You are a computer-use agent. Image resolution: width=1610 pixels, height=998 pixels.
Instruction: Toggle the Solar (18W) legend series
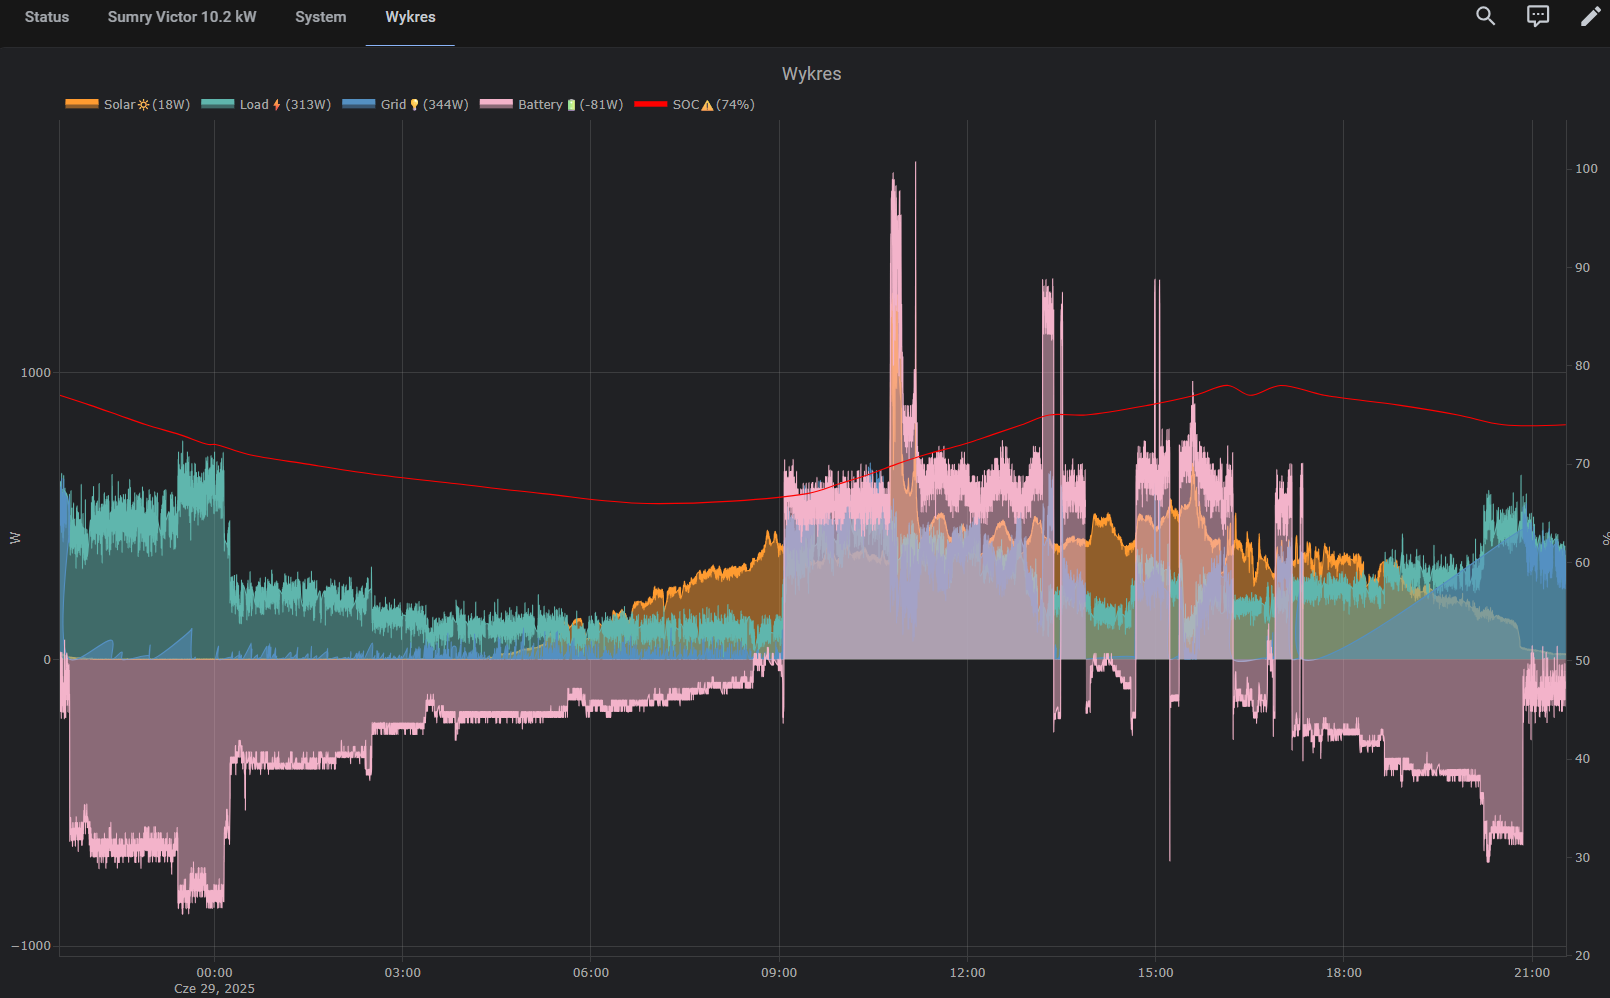coord(128,104)
